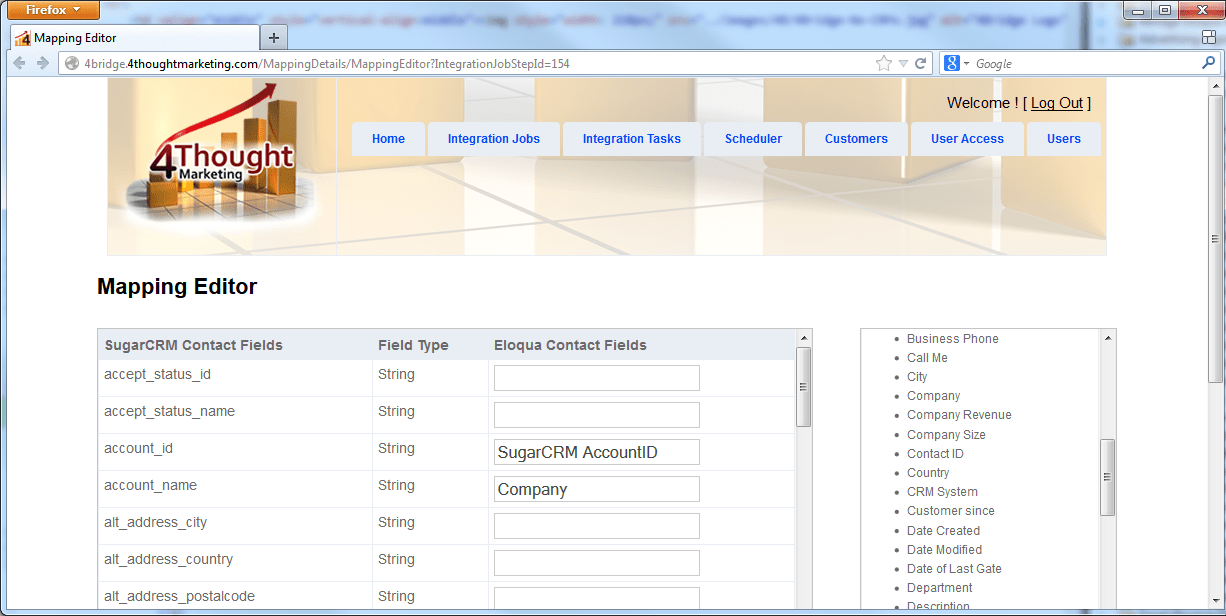This screenshot has height=616, width=1226.
Task: Click the browser Back arrow
Action: click(x=19, y=63)
